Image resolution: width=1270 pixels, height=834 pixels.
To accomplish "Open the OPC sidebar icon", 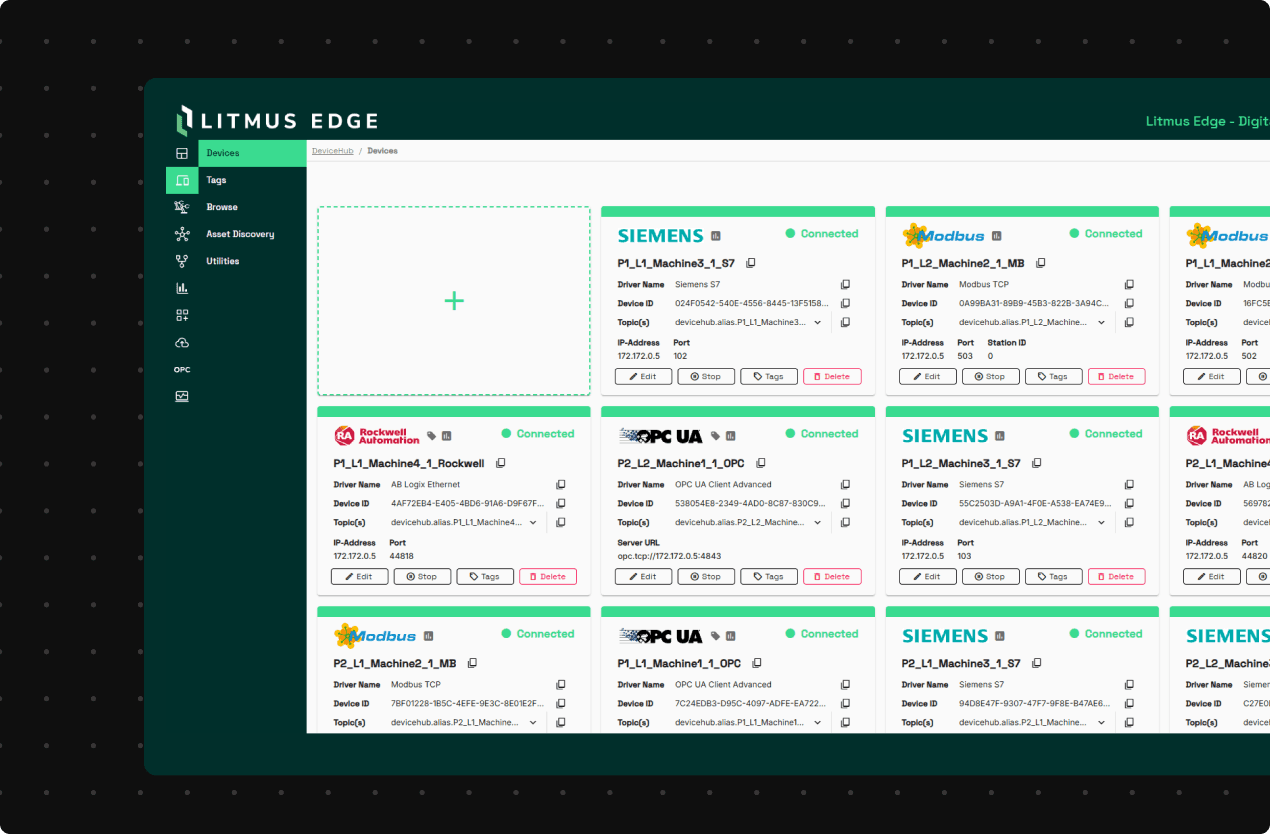I will (x=182, y=370).
